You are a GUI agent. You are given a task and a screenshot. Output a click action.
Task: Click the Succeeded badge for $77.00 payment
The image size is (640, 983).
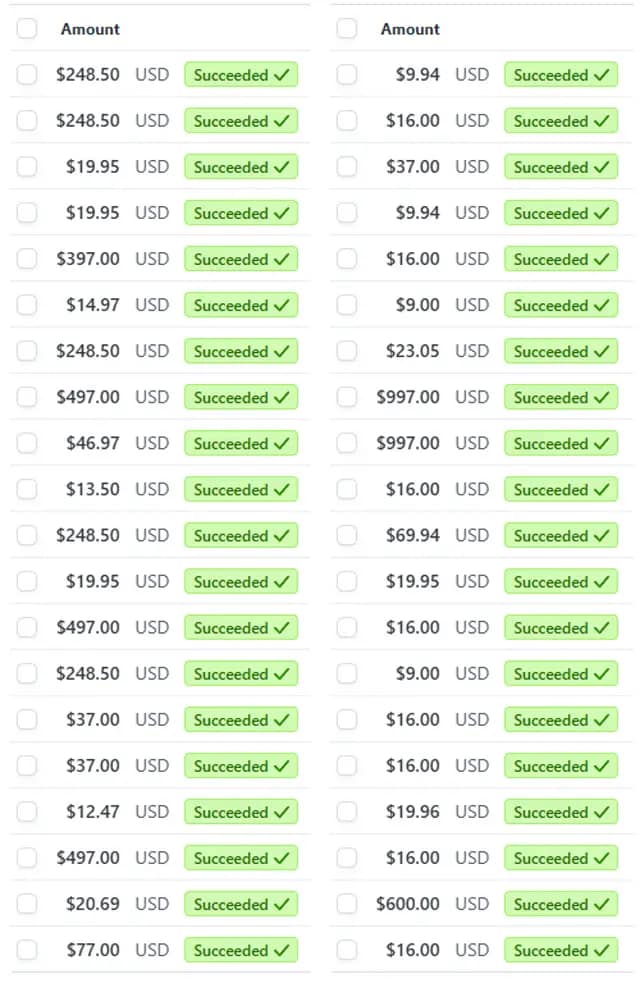click(x=241, y=950)
